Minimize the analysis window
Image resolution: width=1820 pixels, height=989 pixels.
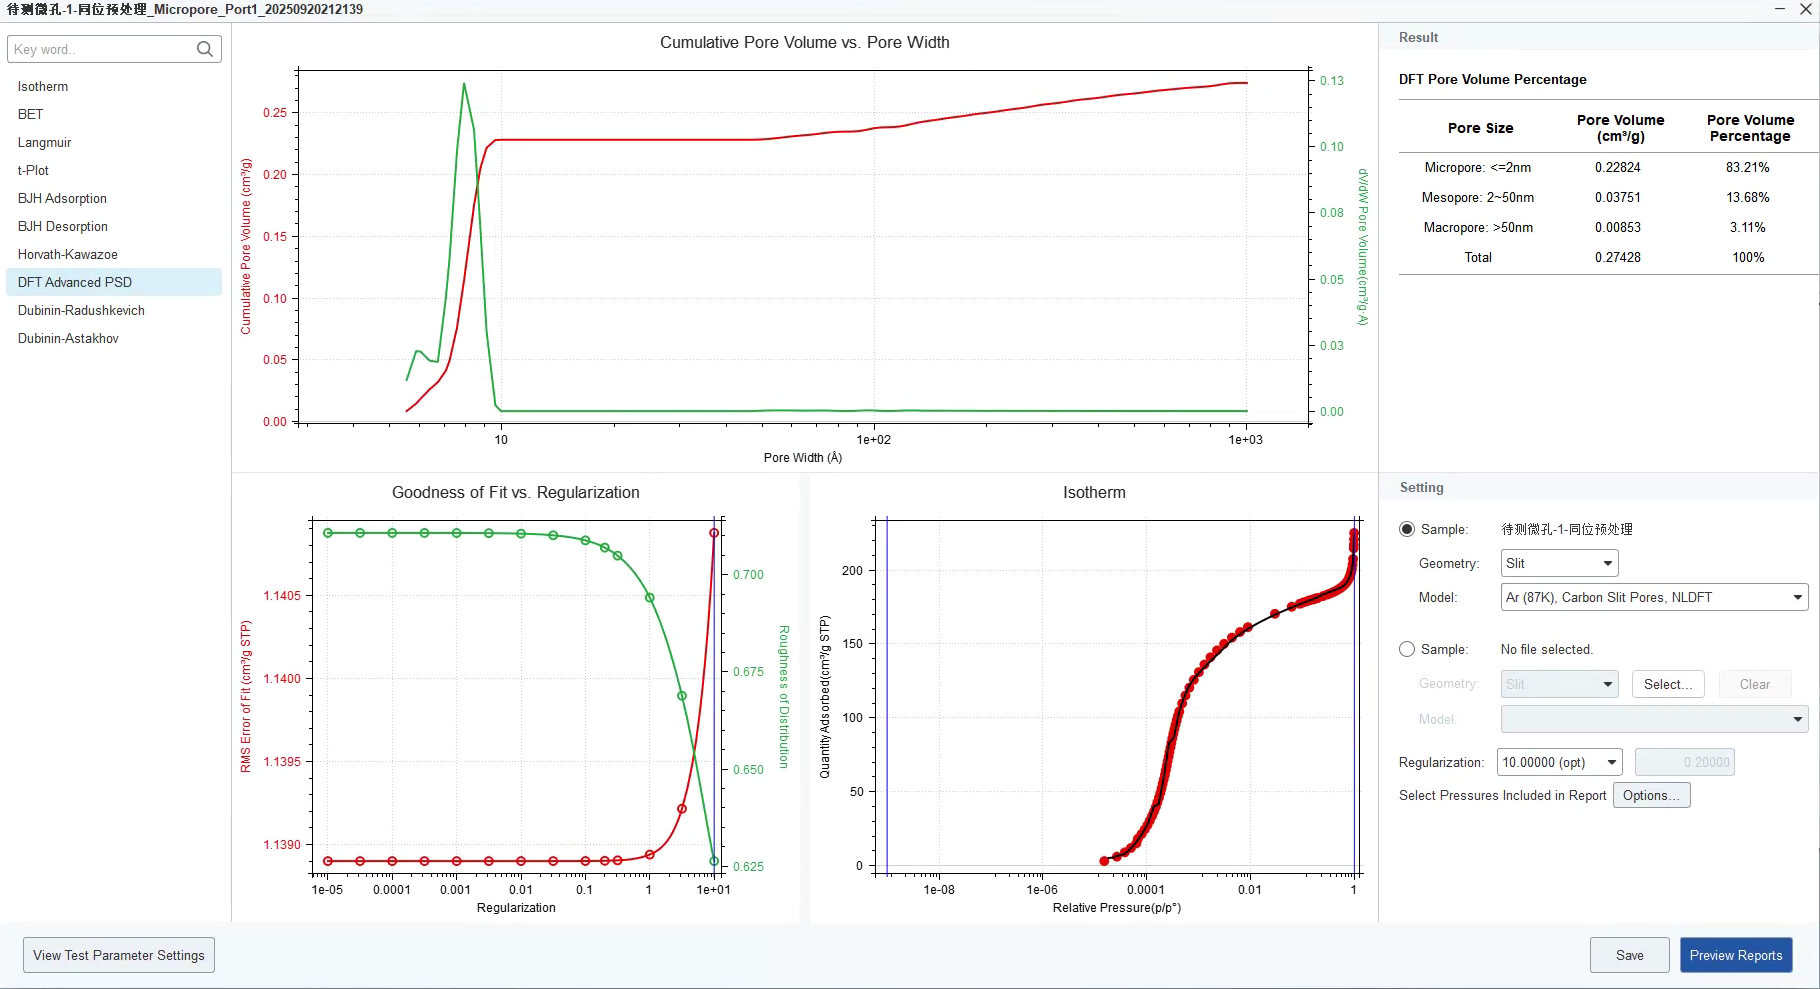click(x=1780, y=9)
